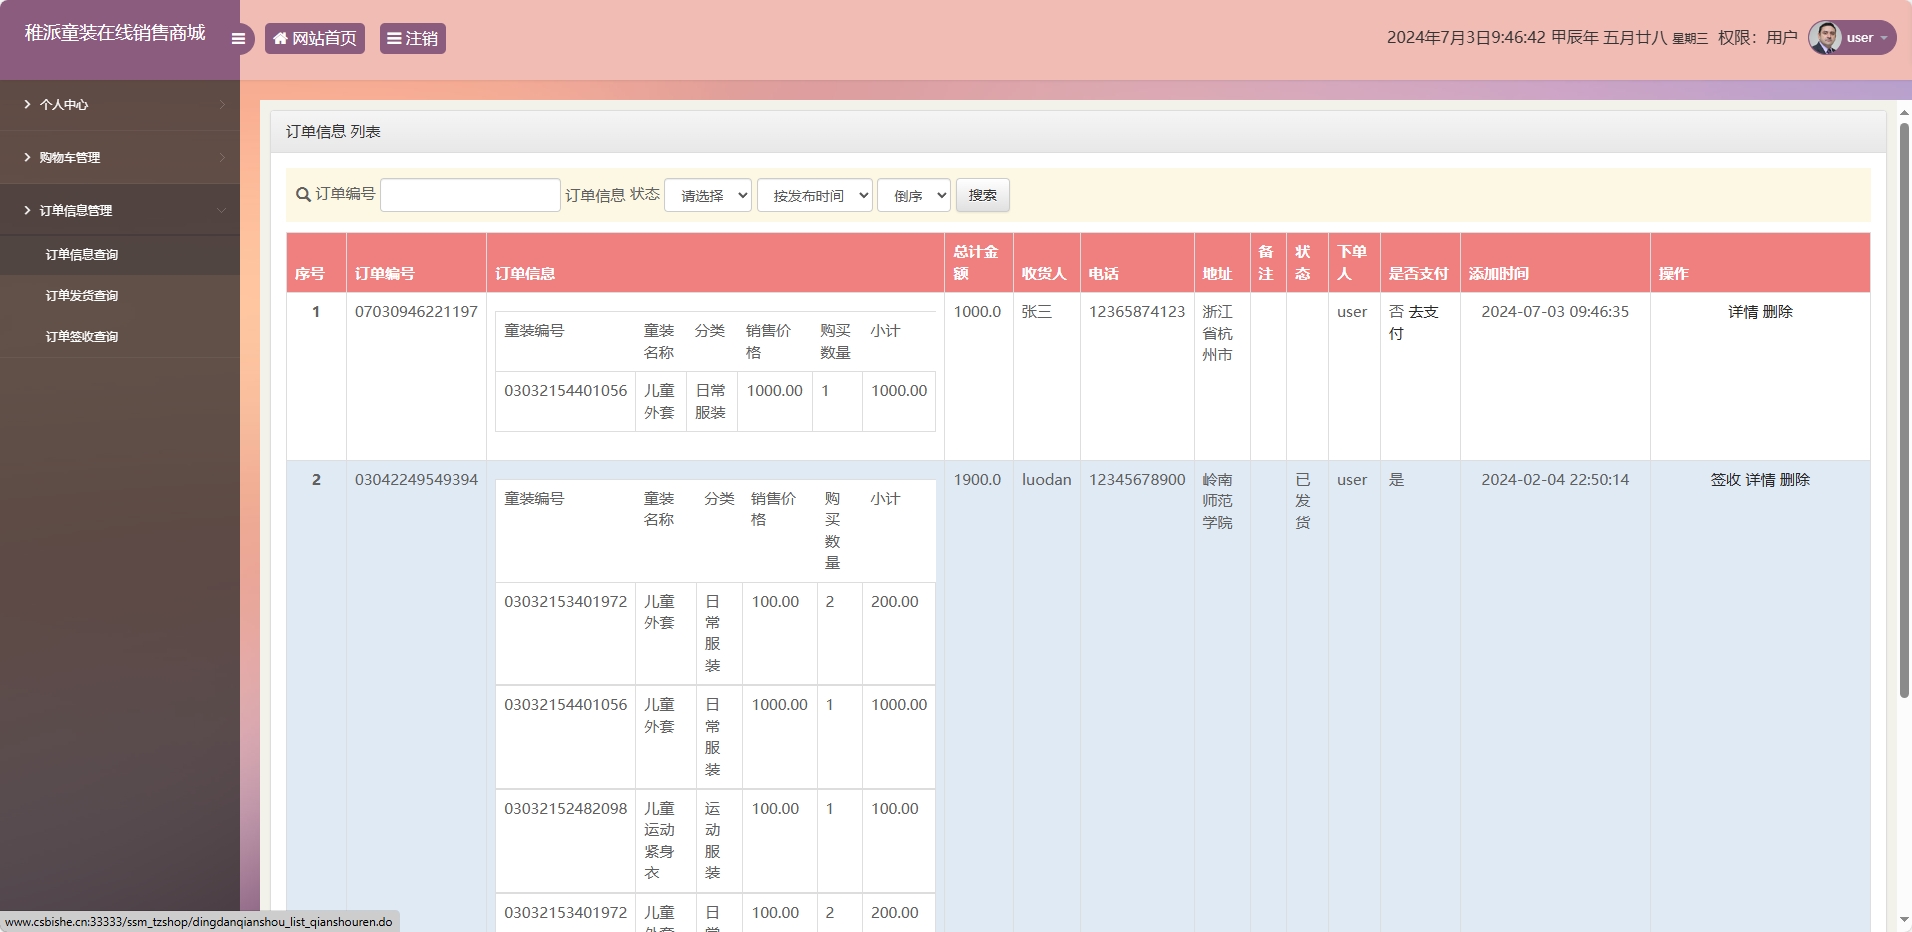Expand the 个人中心 sidebar section
This screenshot has width=1912, height=932.
(x=63, y=104)
